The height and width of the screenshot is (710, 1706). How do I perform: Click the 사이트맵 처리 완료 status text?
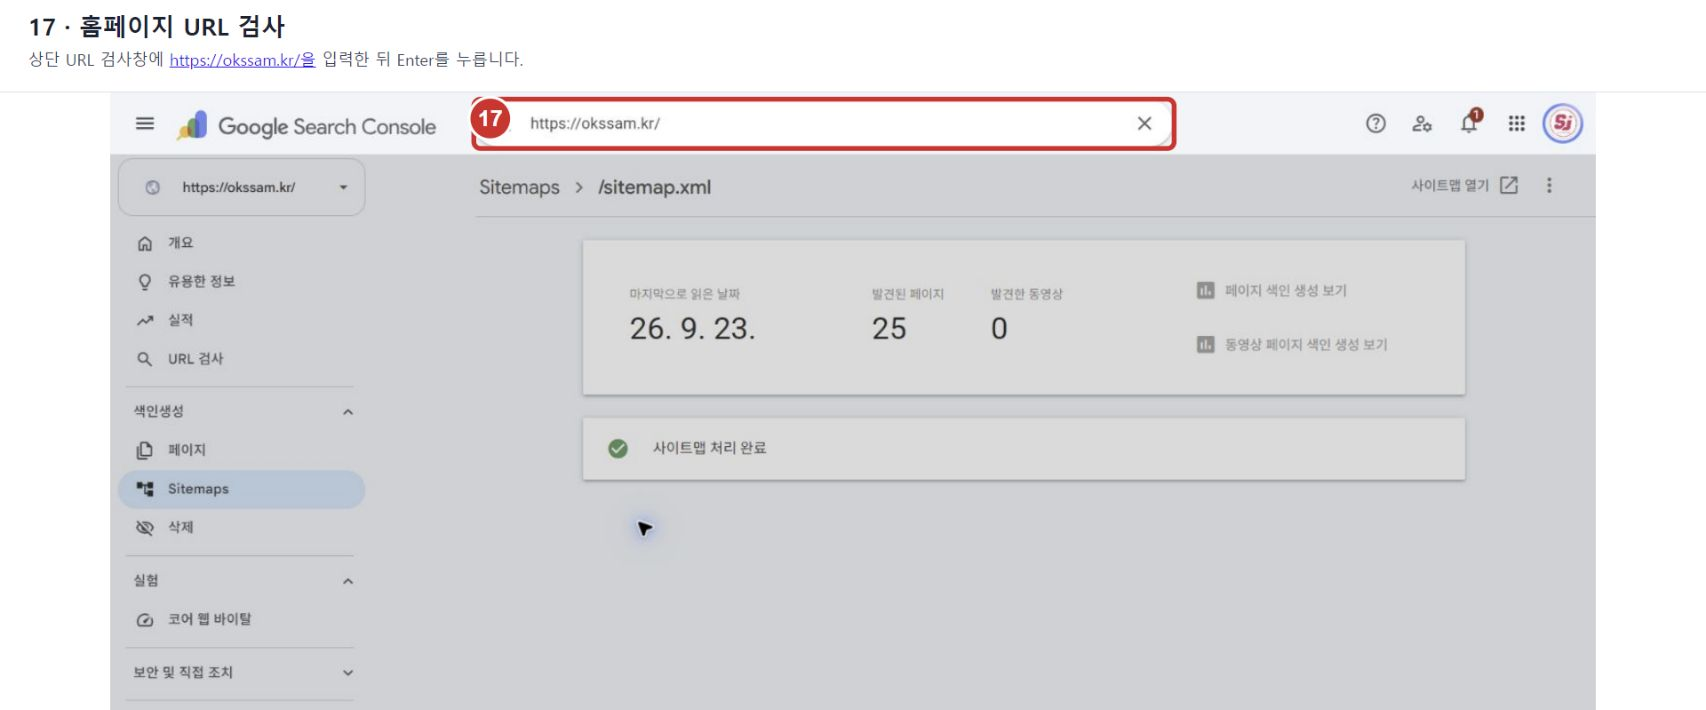pyautogui.click(x=709, y=448)
